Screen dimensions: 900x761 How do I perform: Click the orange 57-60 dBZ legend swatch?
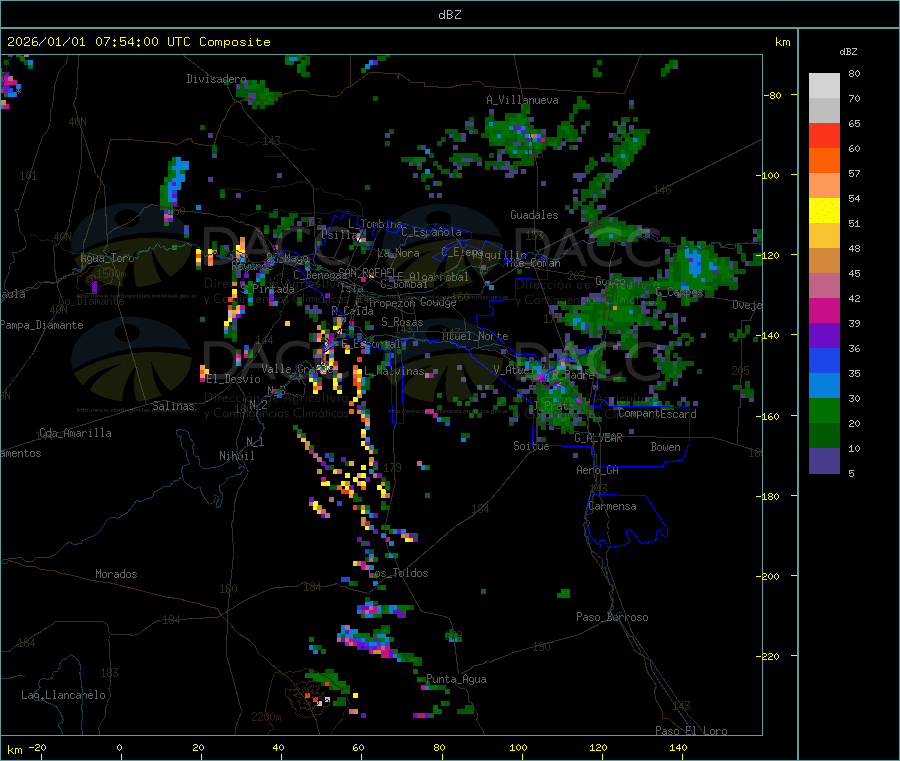(x=824, y=161)
